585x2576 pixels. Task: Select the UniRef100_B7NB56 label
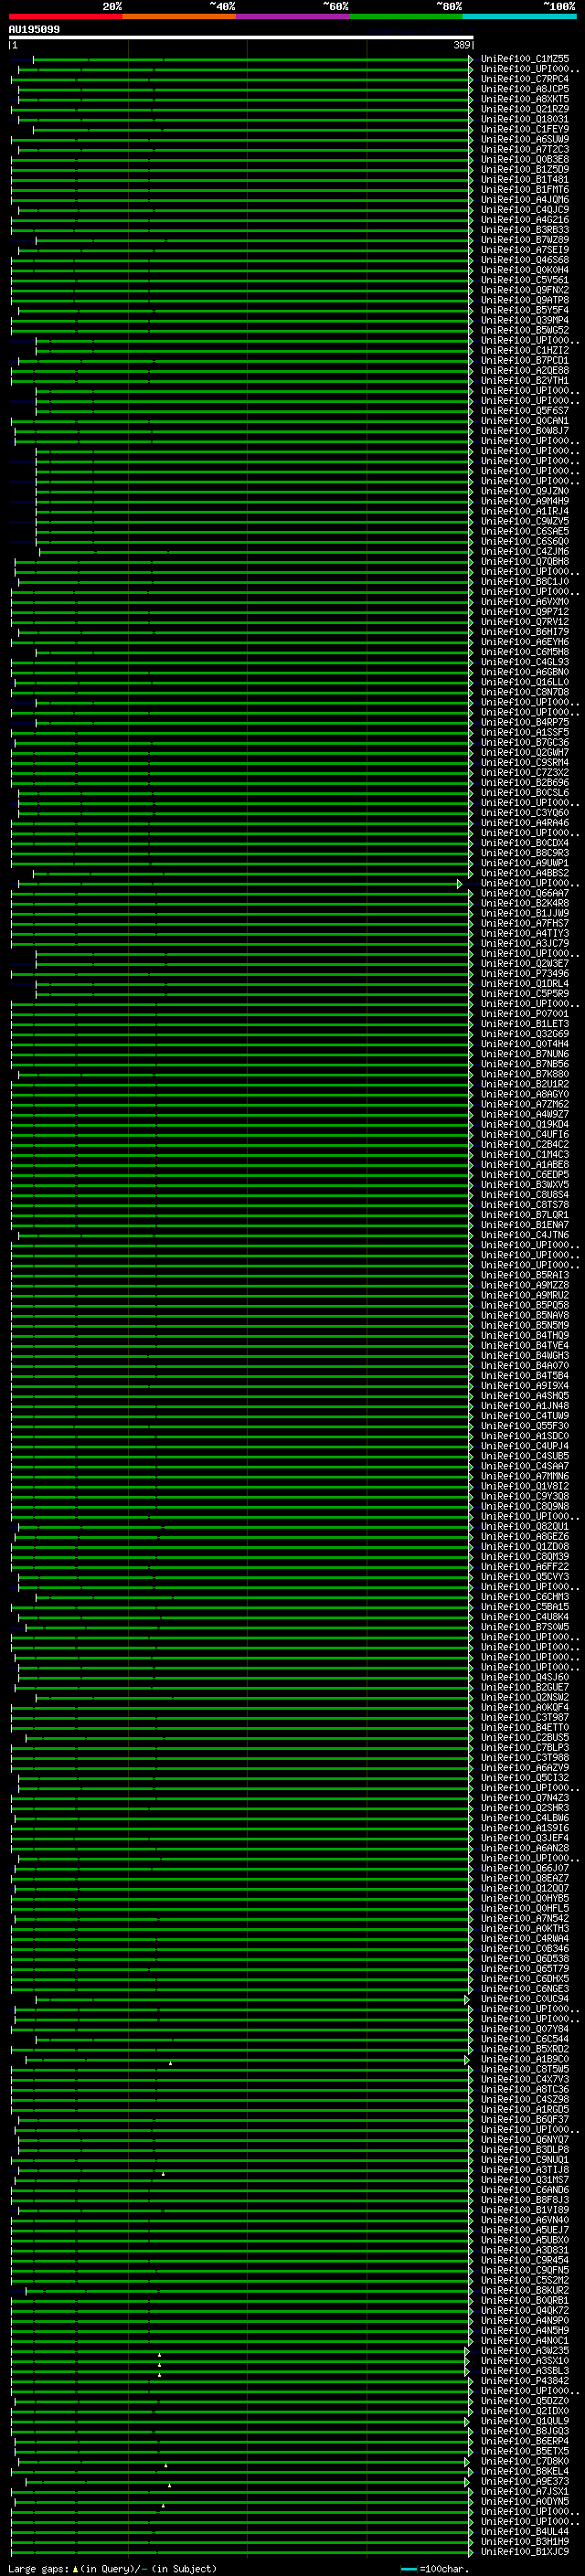pyautogui.click(x=525, y=1064)
